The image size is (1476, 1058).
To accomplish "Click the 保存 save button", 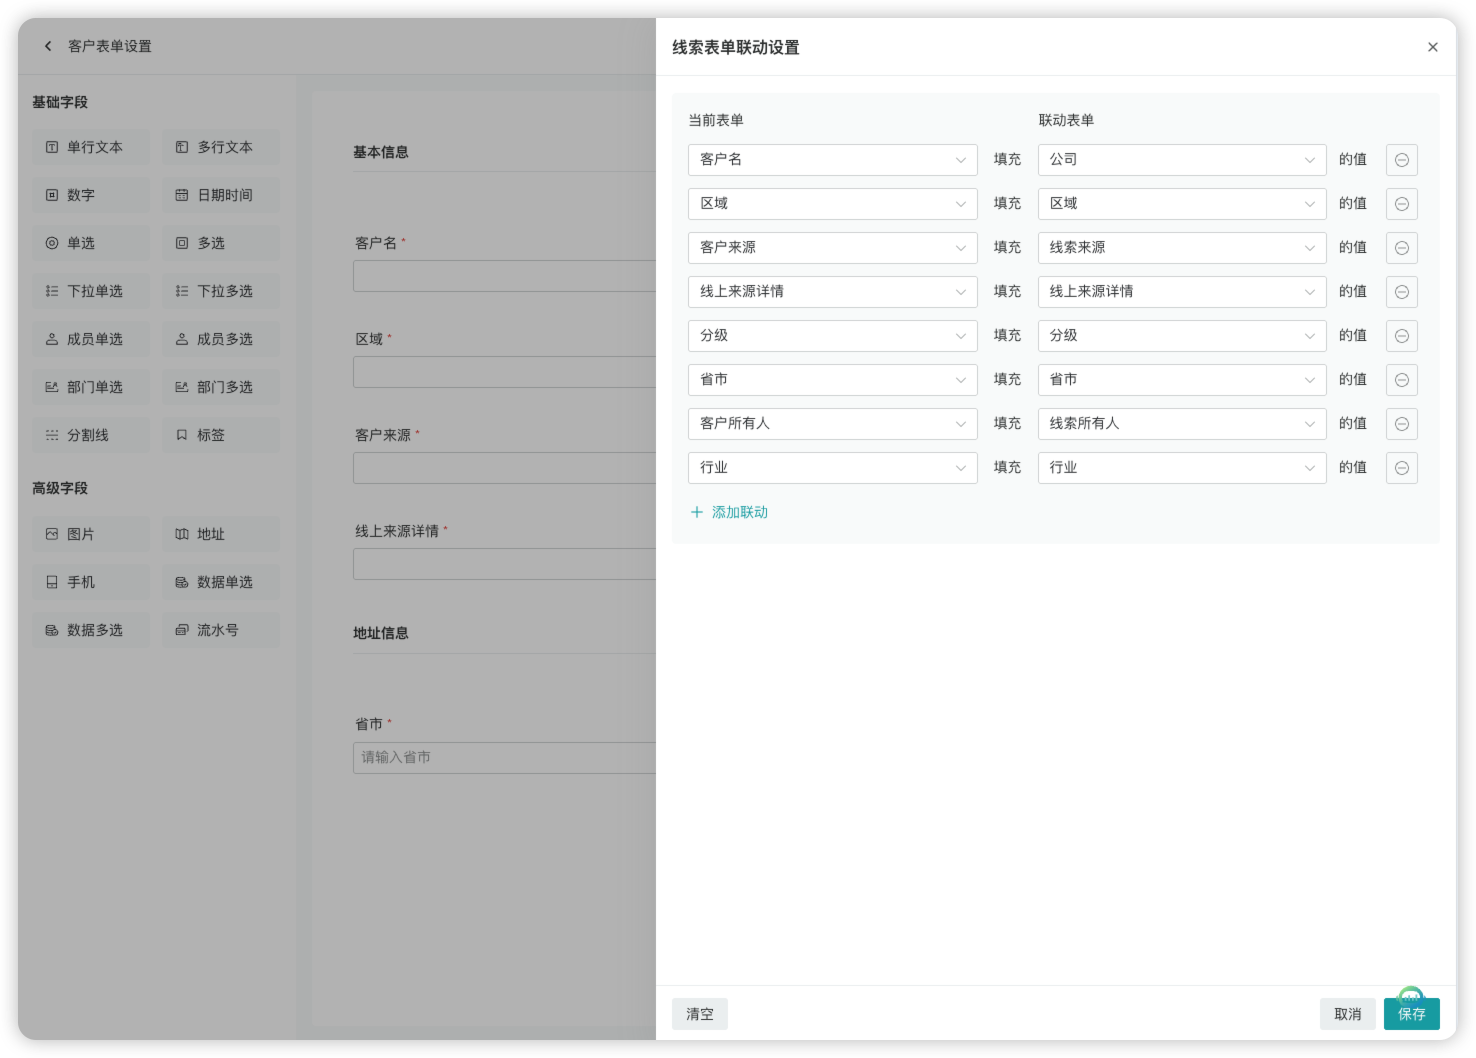I will (1411, 1013).
